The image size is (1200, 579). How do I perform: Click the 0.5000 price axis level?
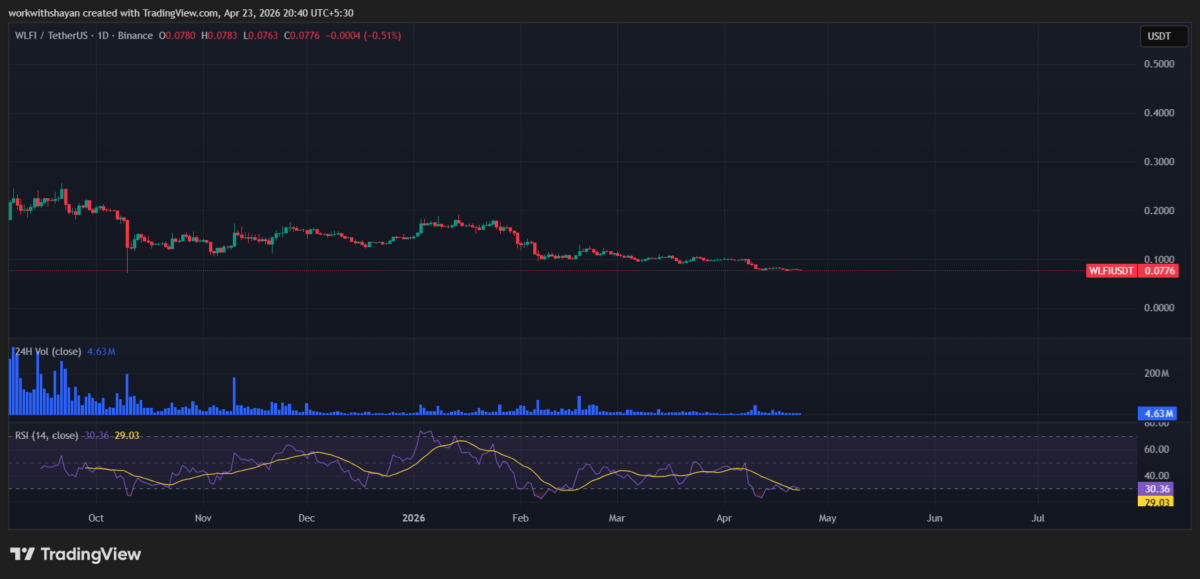pyautogui.click(x=1160, y=64)
